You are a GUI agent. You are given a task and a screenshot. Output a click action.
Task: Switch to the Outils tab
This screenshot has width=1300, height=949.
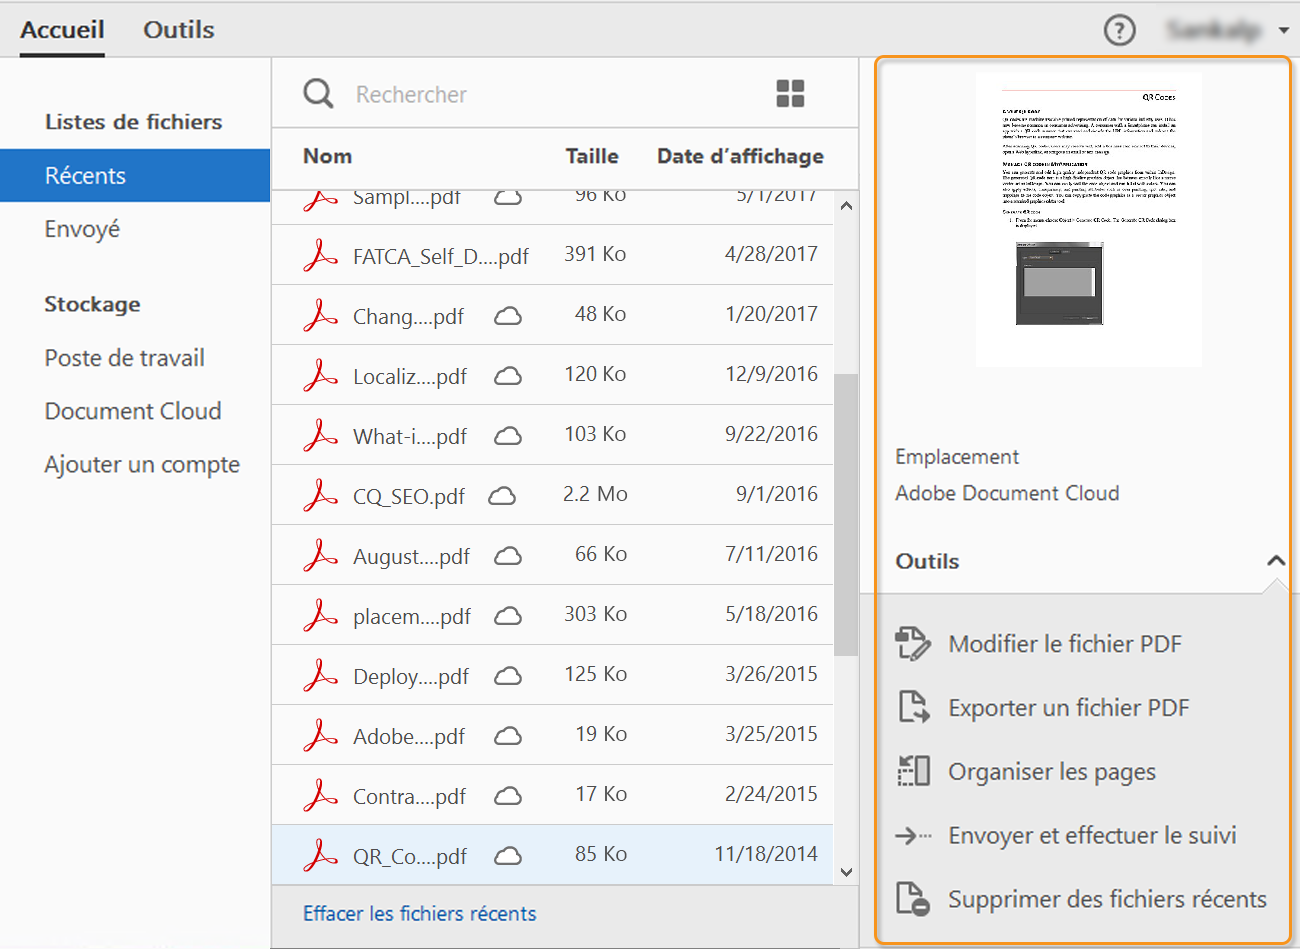pyautogui.click(x=178, y=30)
